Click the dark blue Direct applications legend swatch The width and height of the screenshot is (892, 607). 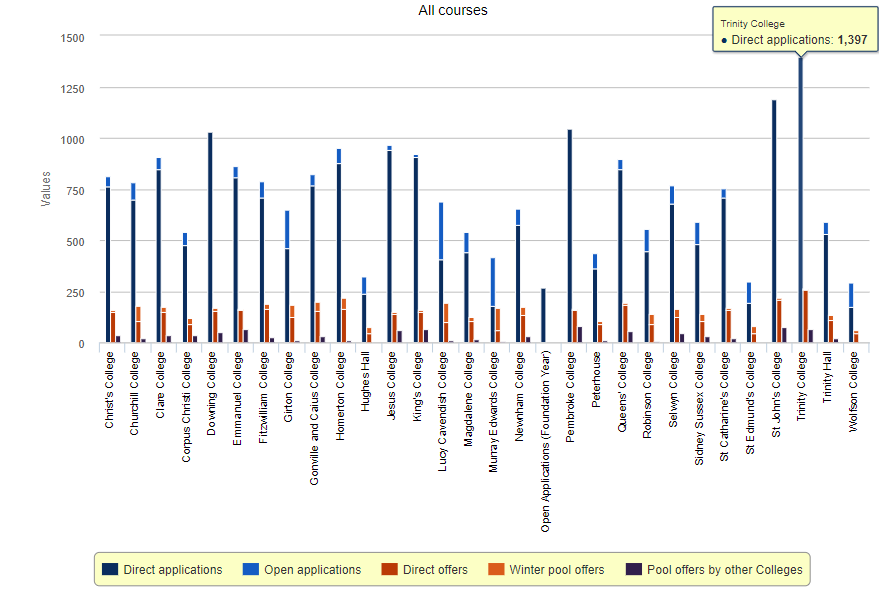point(110,569)
